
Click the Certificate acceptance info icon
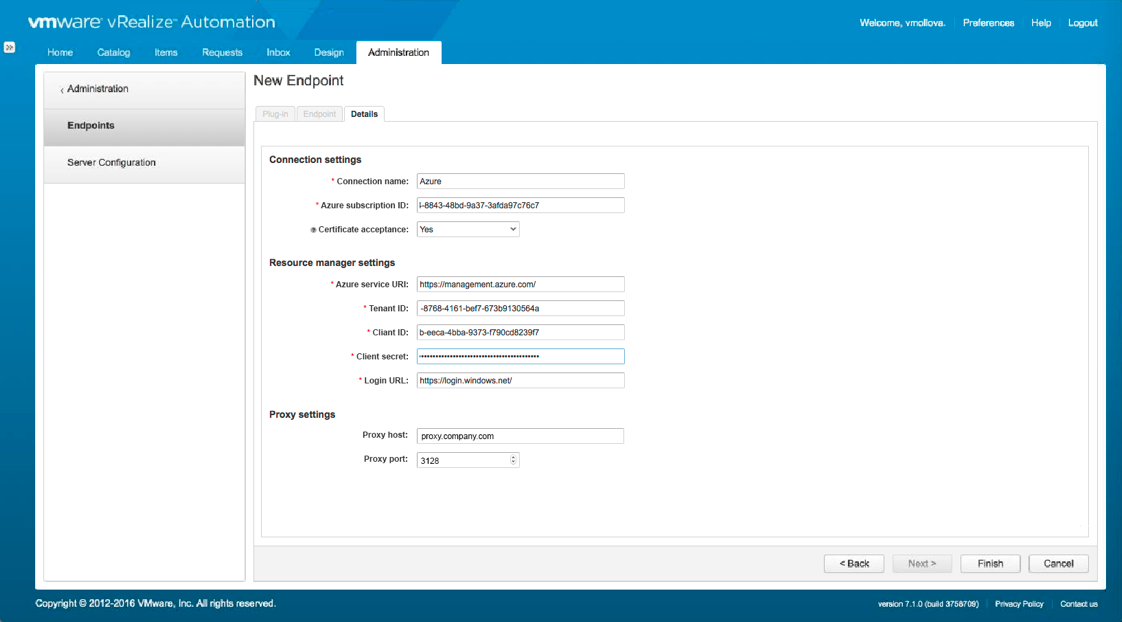click(x=313, y=230)
